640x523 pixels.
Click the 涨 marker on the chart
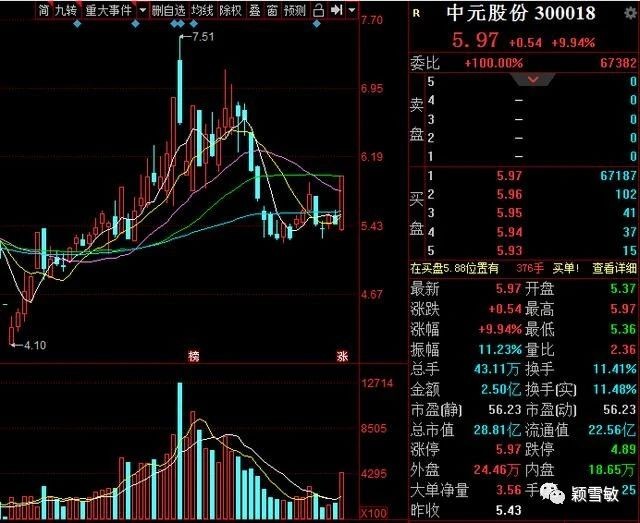pyautogui.click(x=342, y=357)
